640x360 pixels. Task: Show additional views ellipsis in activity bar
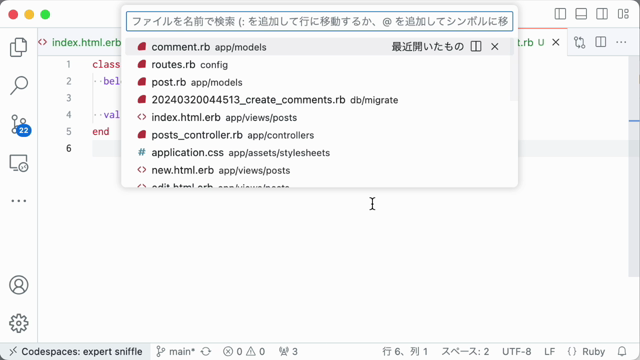(19, 201)
